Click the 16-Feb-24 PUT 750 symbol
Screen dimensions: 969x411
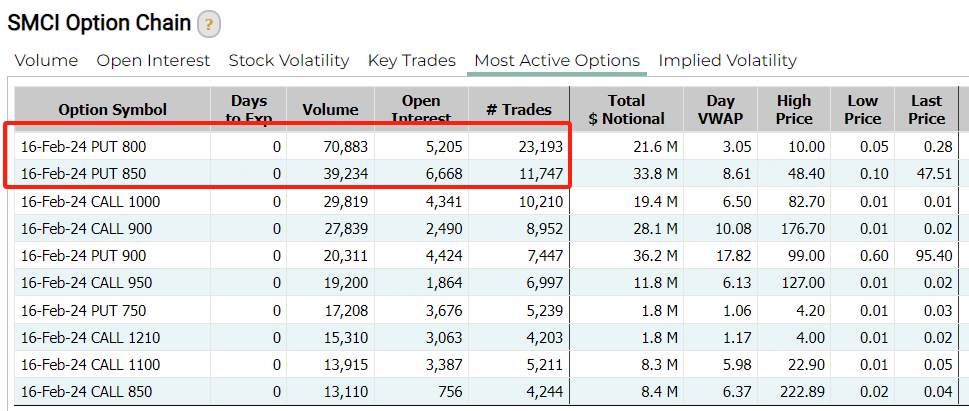[x=82, y=310]
